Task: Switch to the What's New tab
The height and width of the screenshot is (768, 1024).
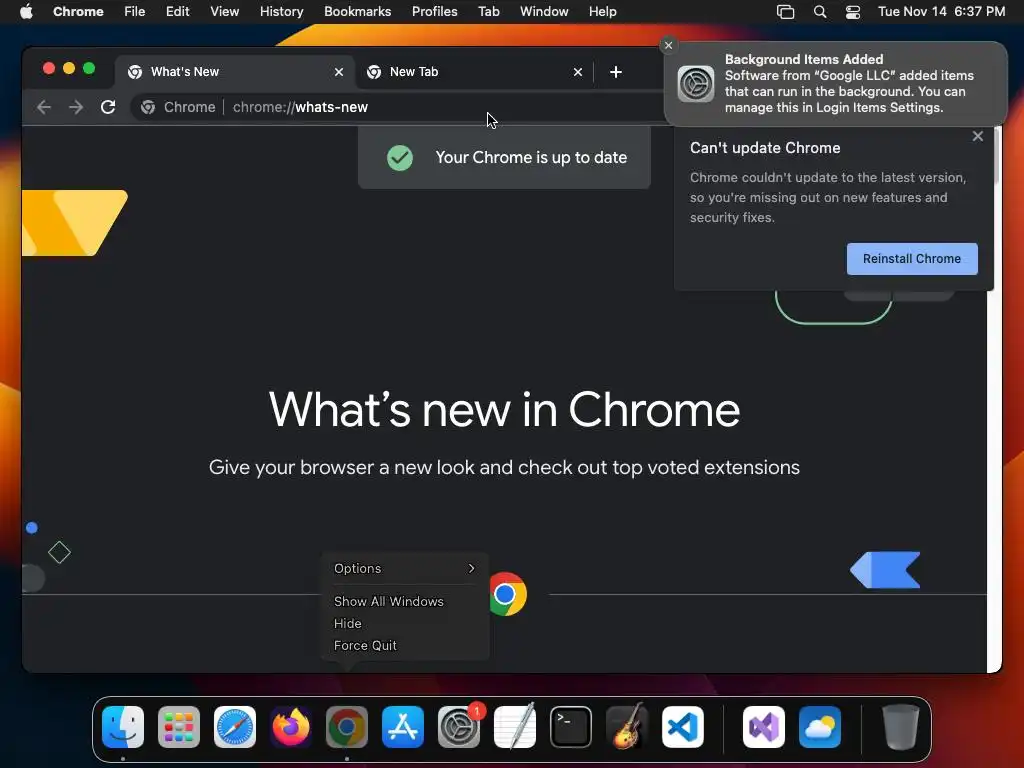Action: [235, 72]
